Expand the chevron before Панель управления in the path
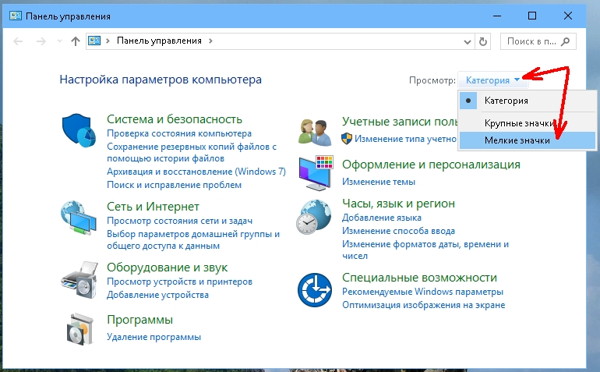Screen dimensions: 600x372 click(108, 41)
